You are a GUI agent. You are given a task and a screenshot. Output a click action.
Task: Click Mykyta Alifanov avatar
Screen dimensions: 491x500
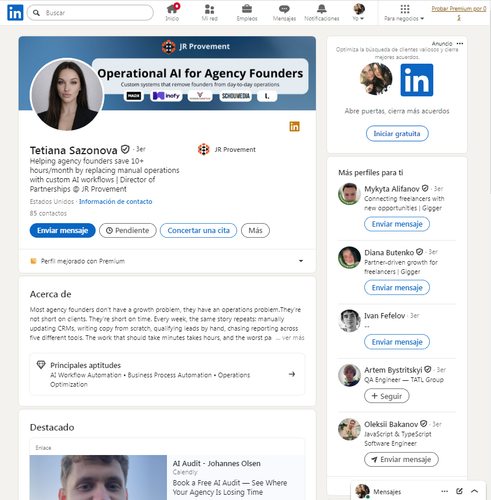pyautogui.click(x=349, y=194)
